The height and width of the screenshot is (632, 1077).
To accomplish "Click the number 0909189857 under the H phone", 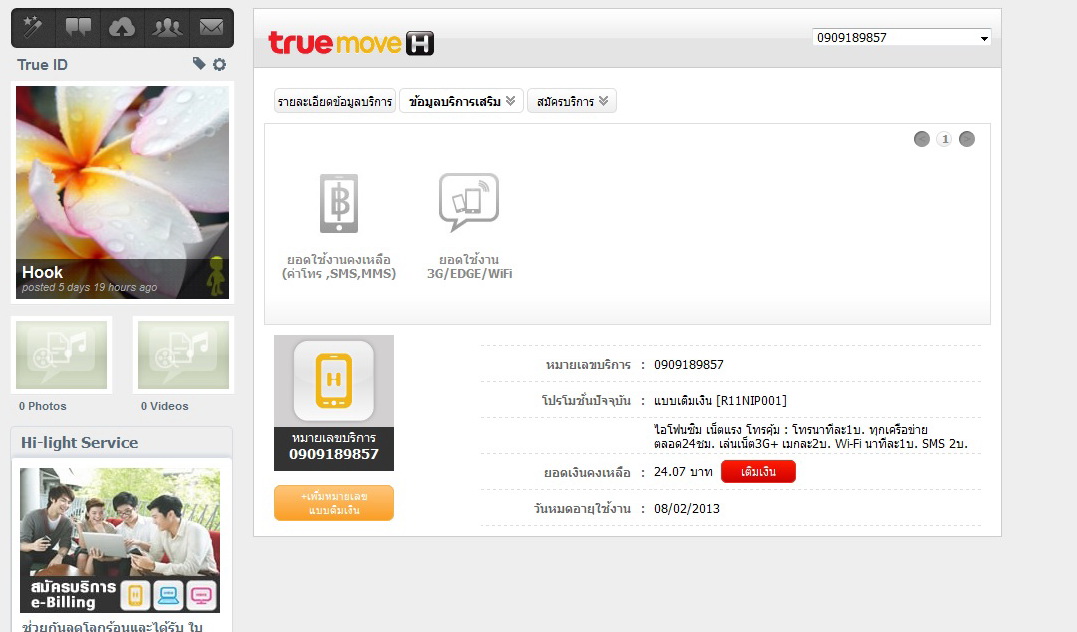I will 334,454.
